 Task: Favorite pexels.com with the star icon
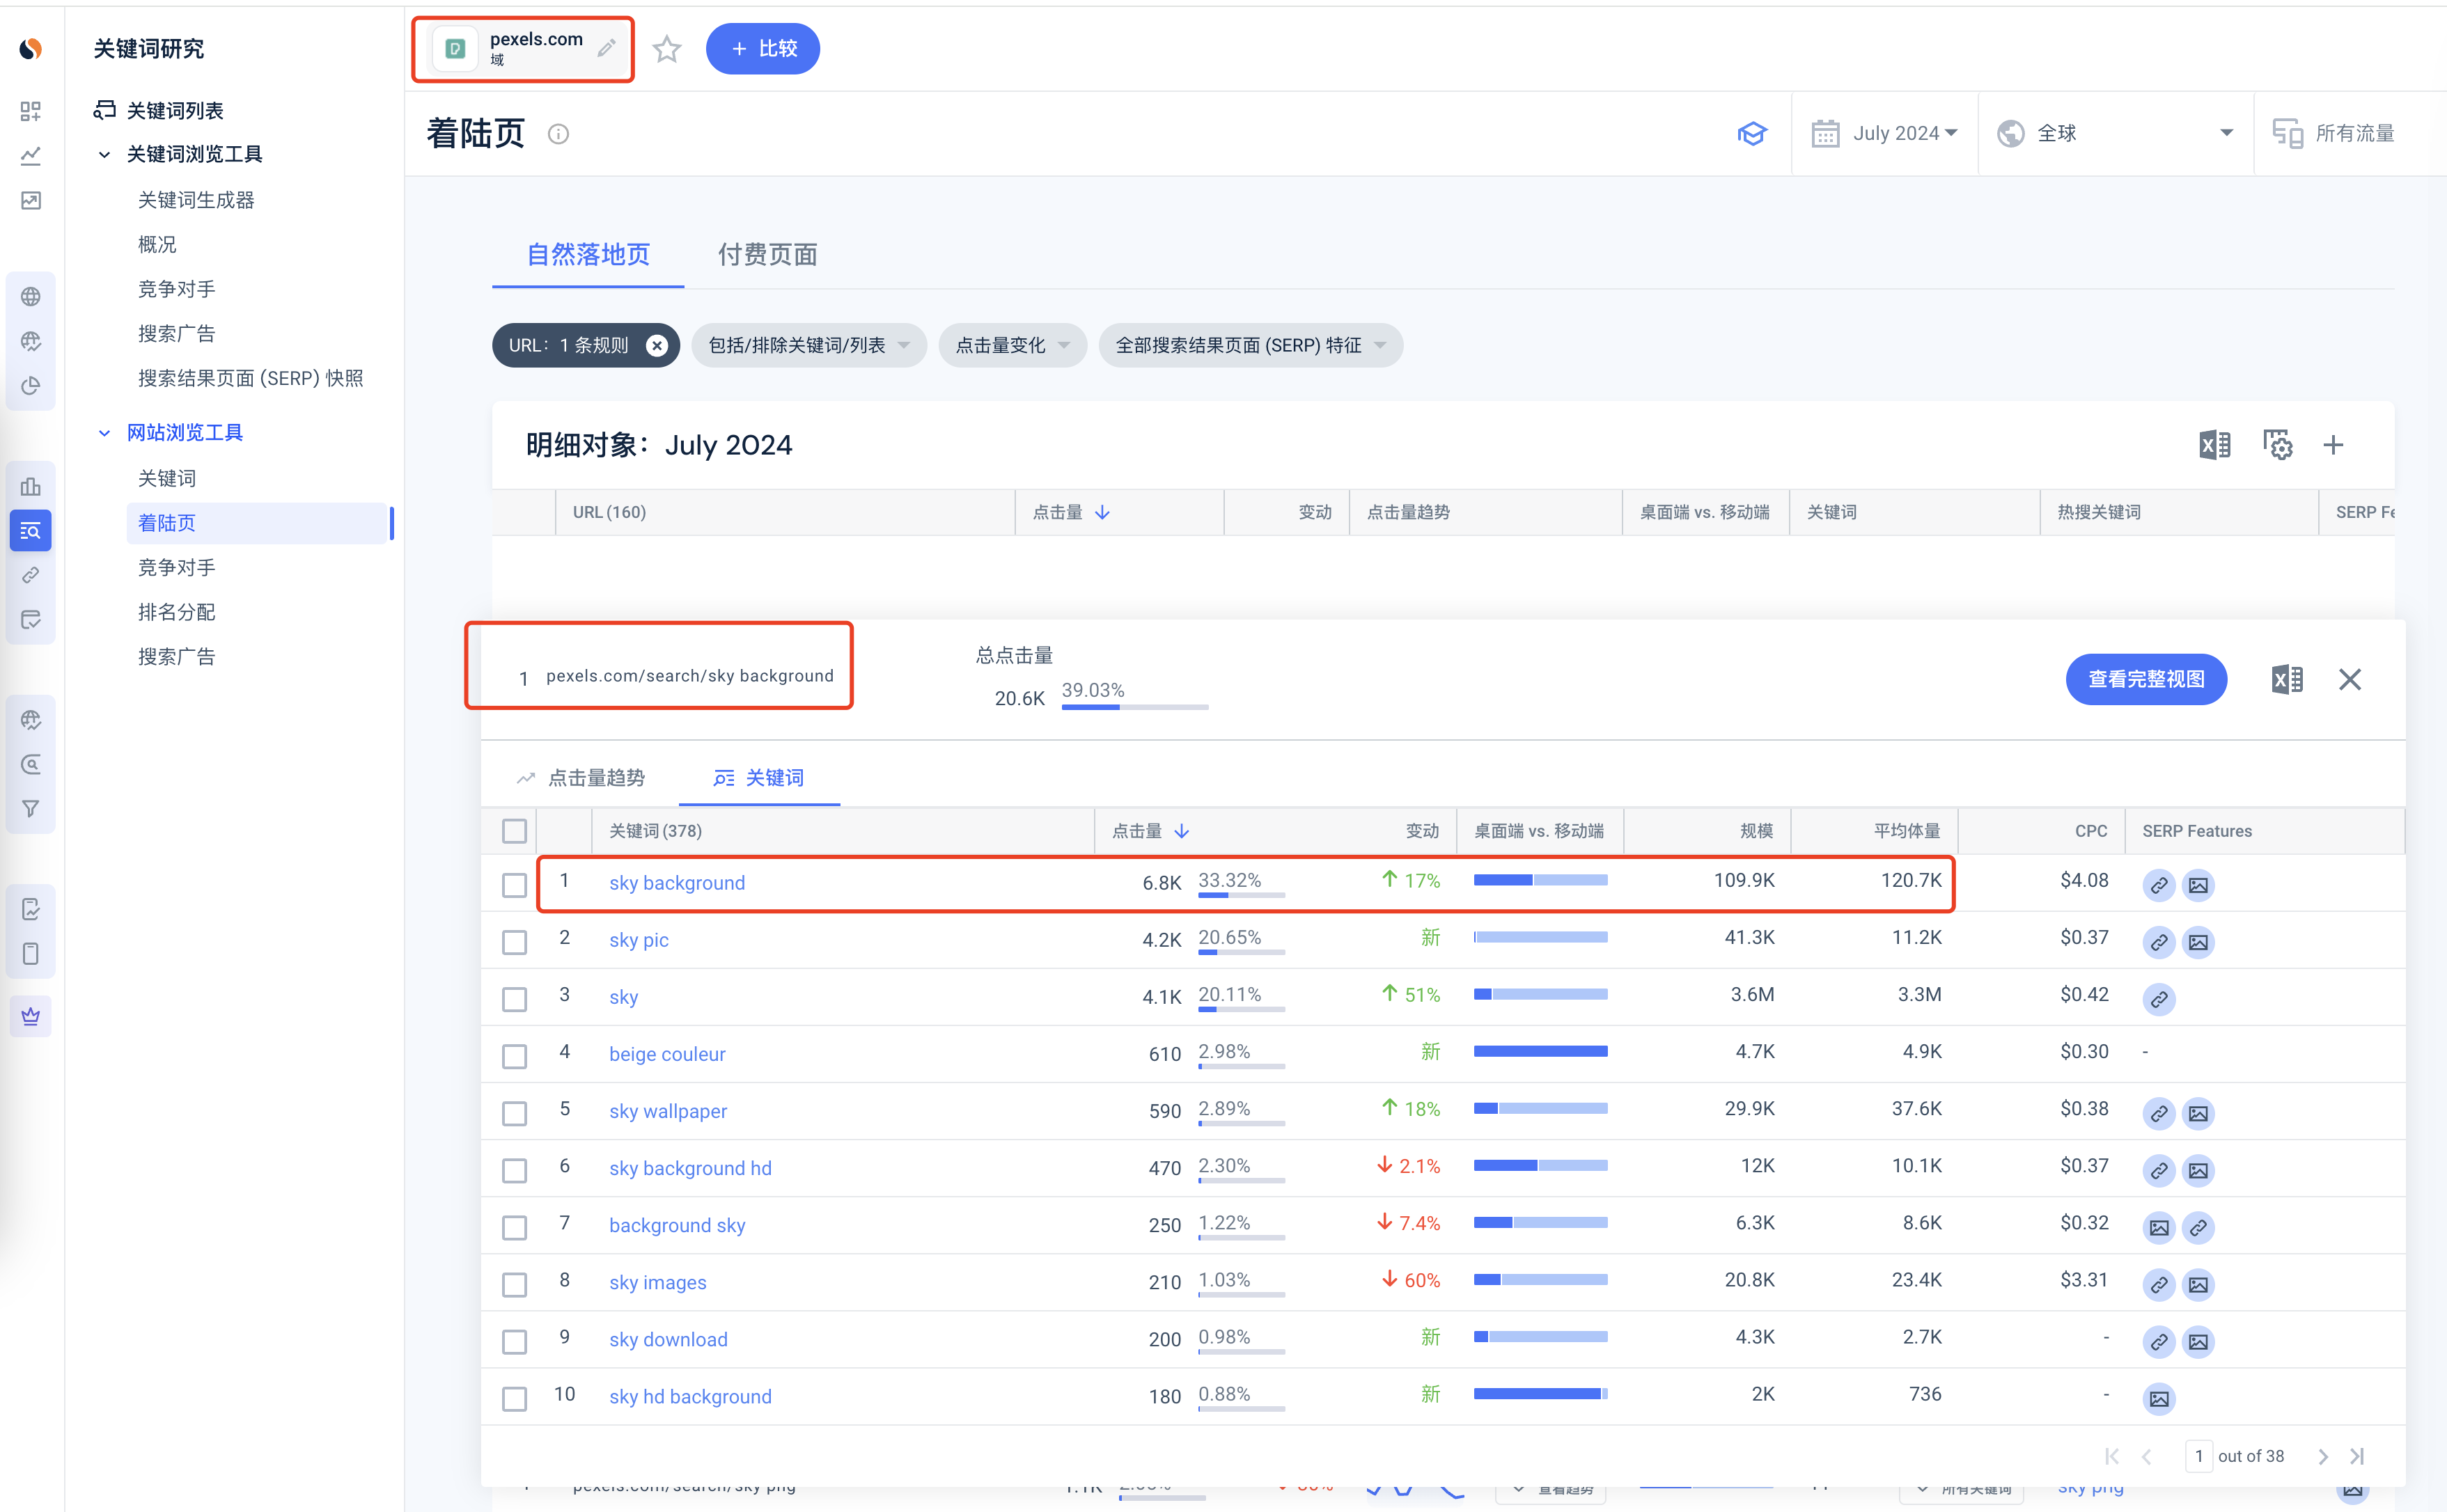[x=667, y=48]
